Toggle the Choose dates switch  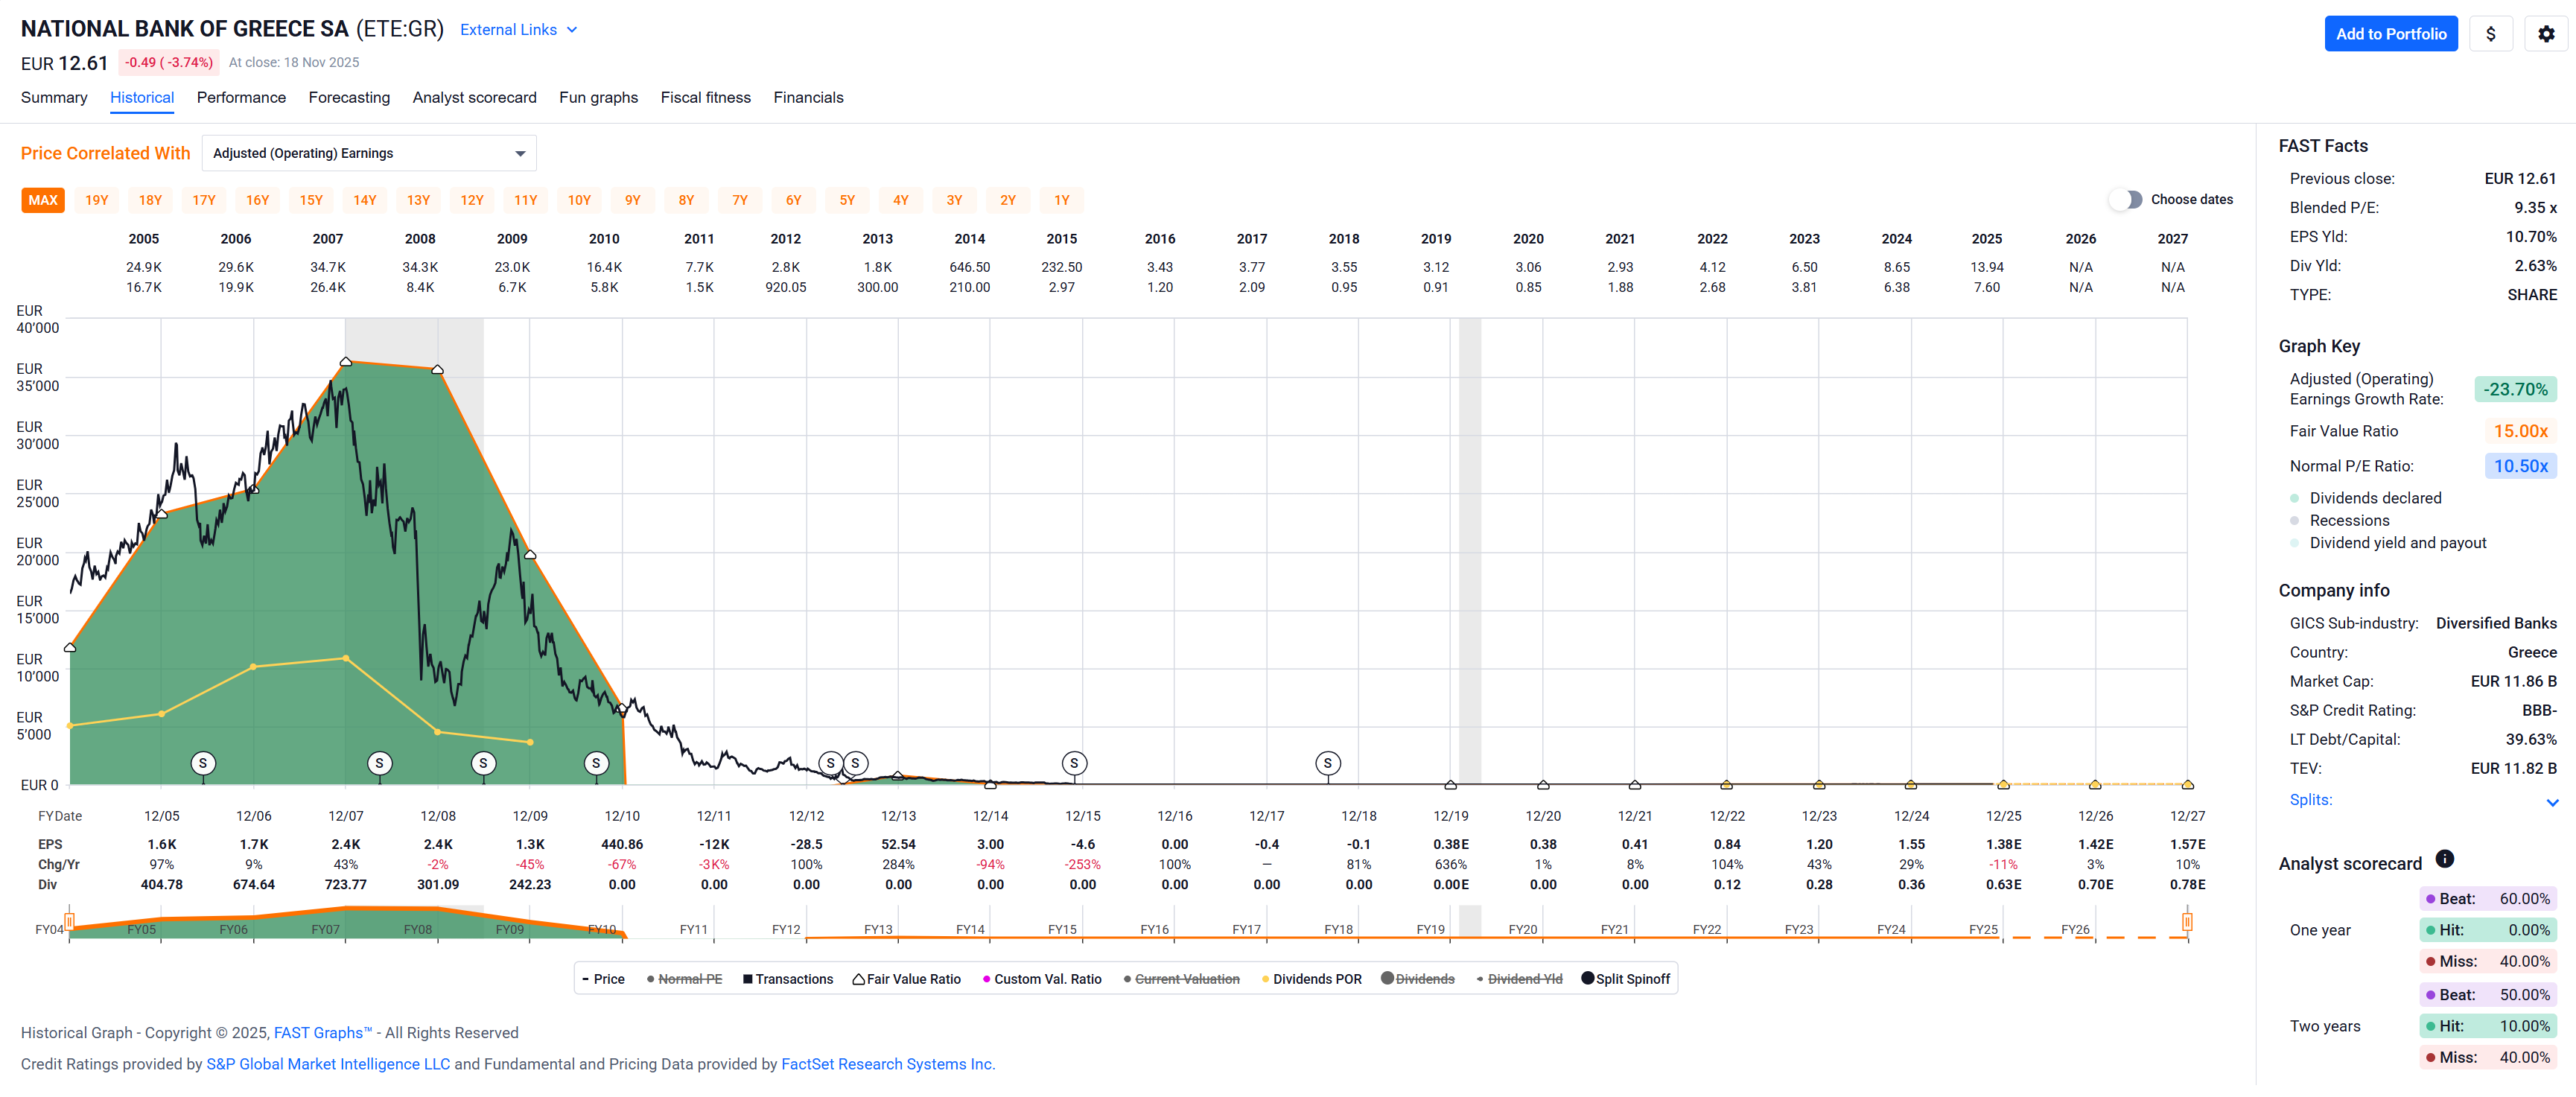[x=2126, y=199]
